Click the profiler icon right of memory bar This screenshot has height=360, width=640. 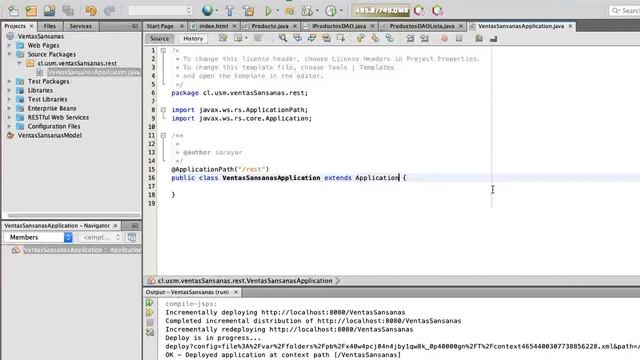(x=419, y=11)
